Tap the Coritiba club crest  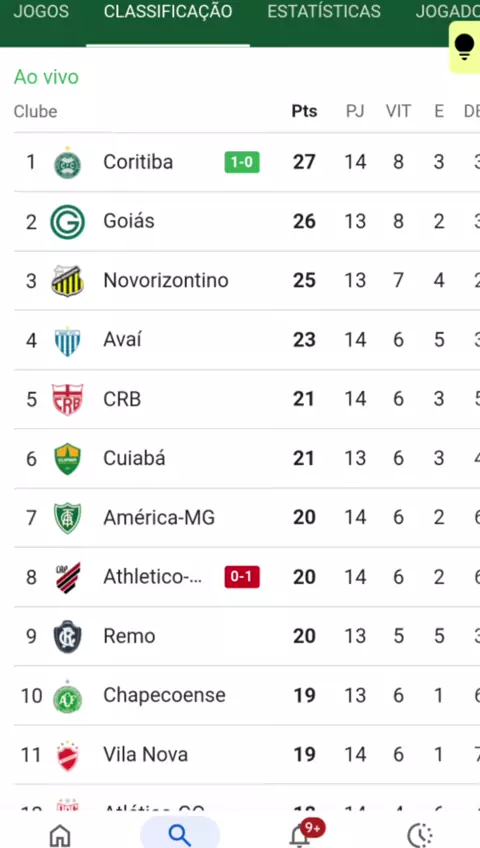[x=68, y=163]
